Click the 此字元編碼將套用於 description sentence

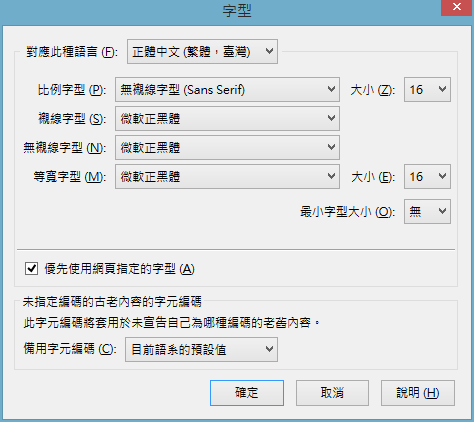[x=171, y=323]
